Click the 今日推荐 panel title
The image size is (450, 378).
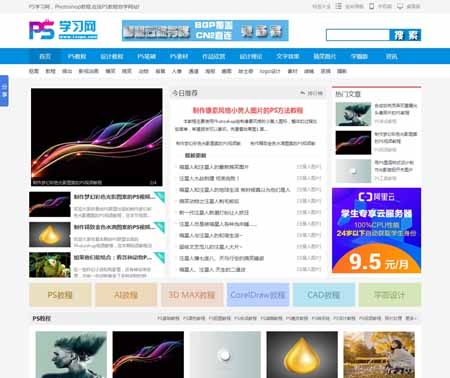click(185, 93)
